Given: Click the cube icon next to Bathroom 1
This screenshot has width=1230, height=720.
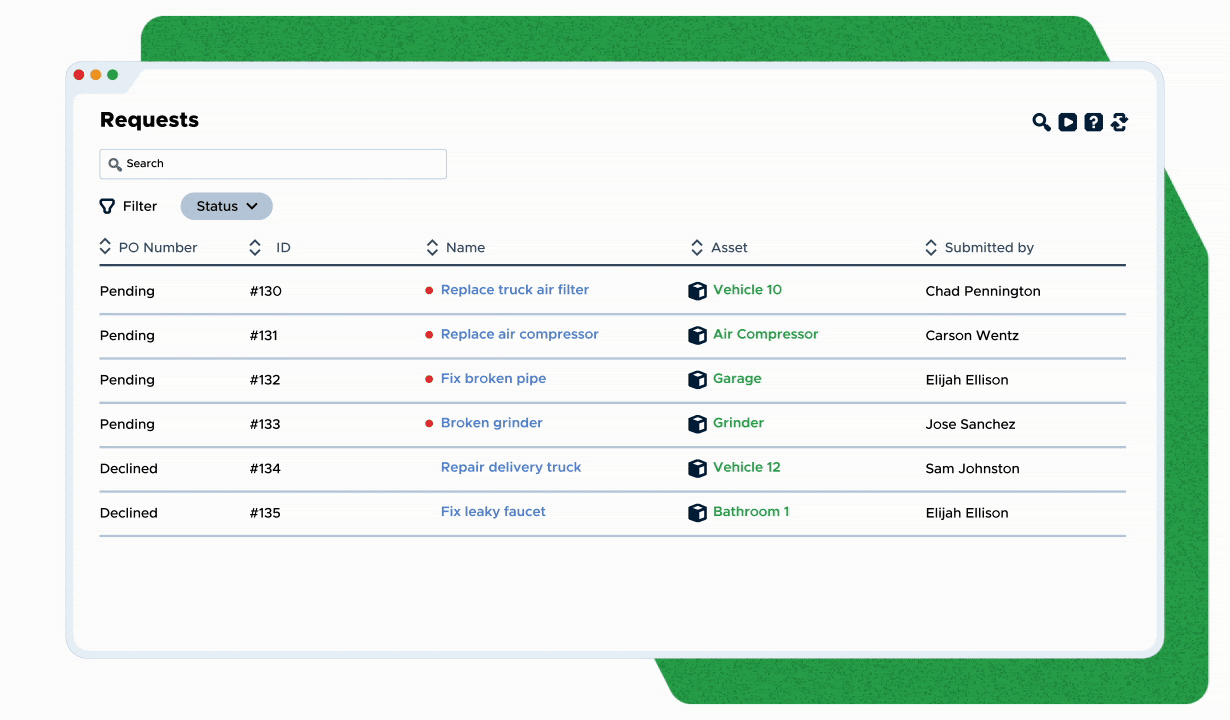Looking at the screenshot, I should 697,513.
